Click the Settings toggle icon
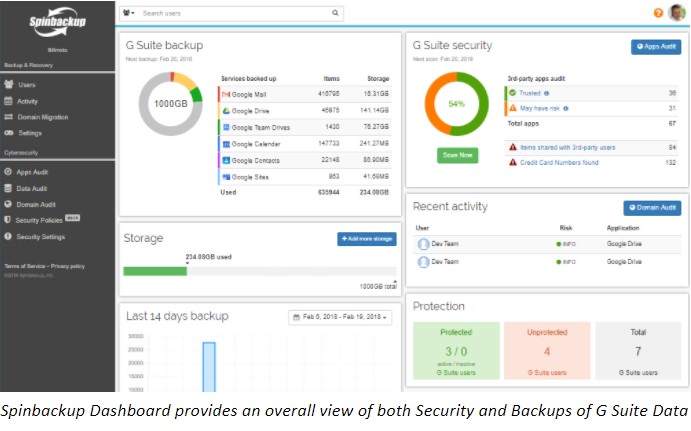This screenshot has height=431, width=691. coord(9,133)
